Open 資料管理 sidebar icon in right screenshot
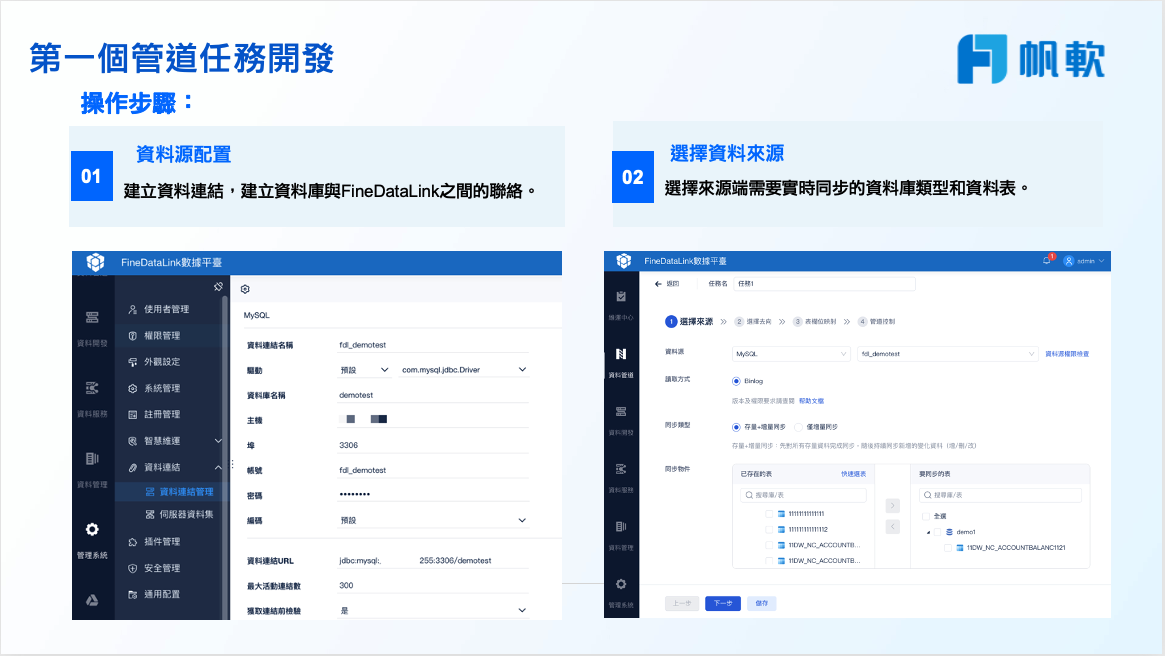The image size is (1165, 656). tap(620, 527)
